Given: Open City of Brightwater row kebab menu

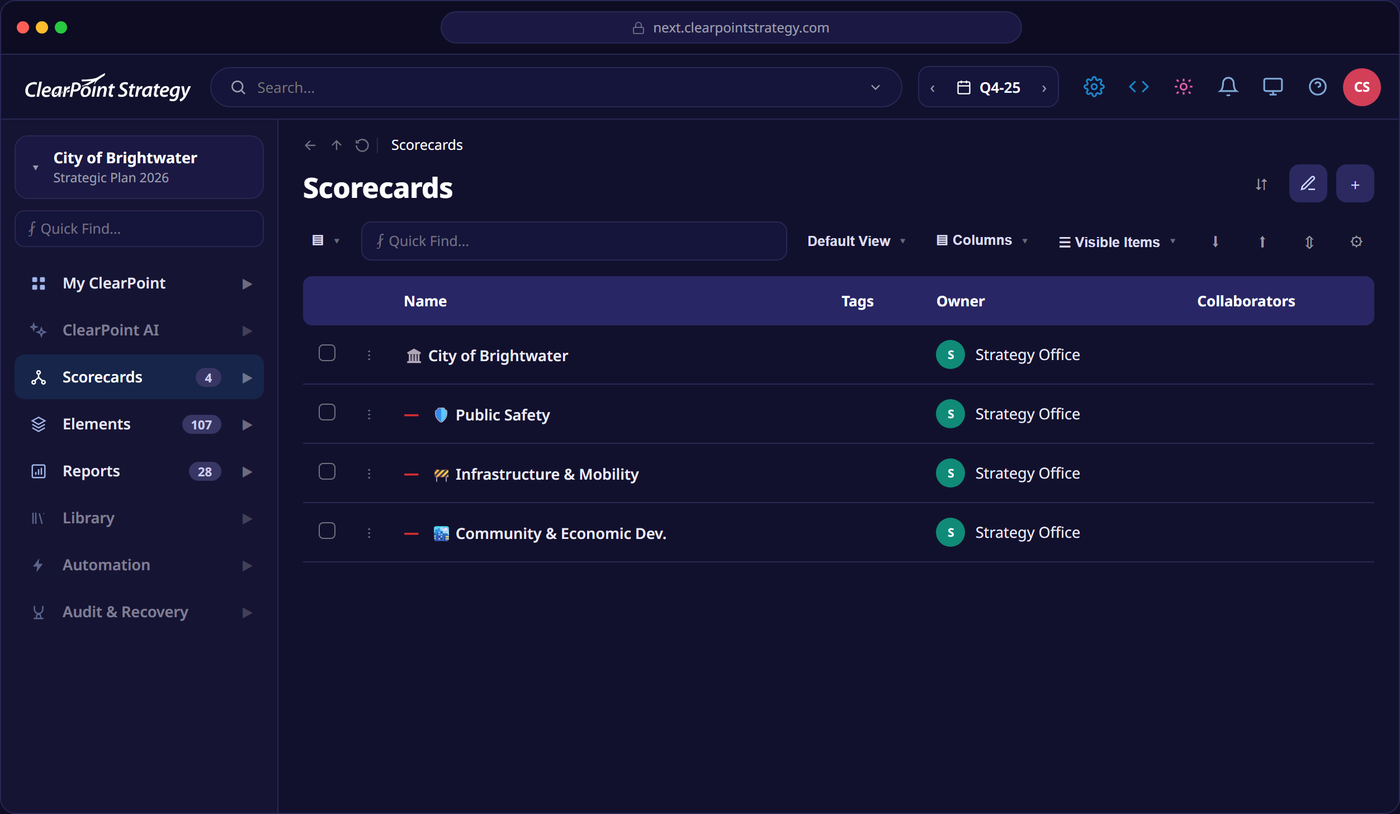Looking at the screenshot, I should [x=369, y=355].
